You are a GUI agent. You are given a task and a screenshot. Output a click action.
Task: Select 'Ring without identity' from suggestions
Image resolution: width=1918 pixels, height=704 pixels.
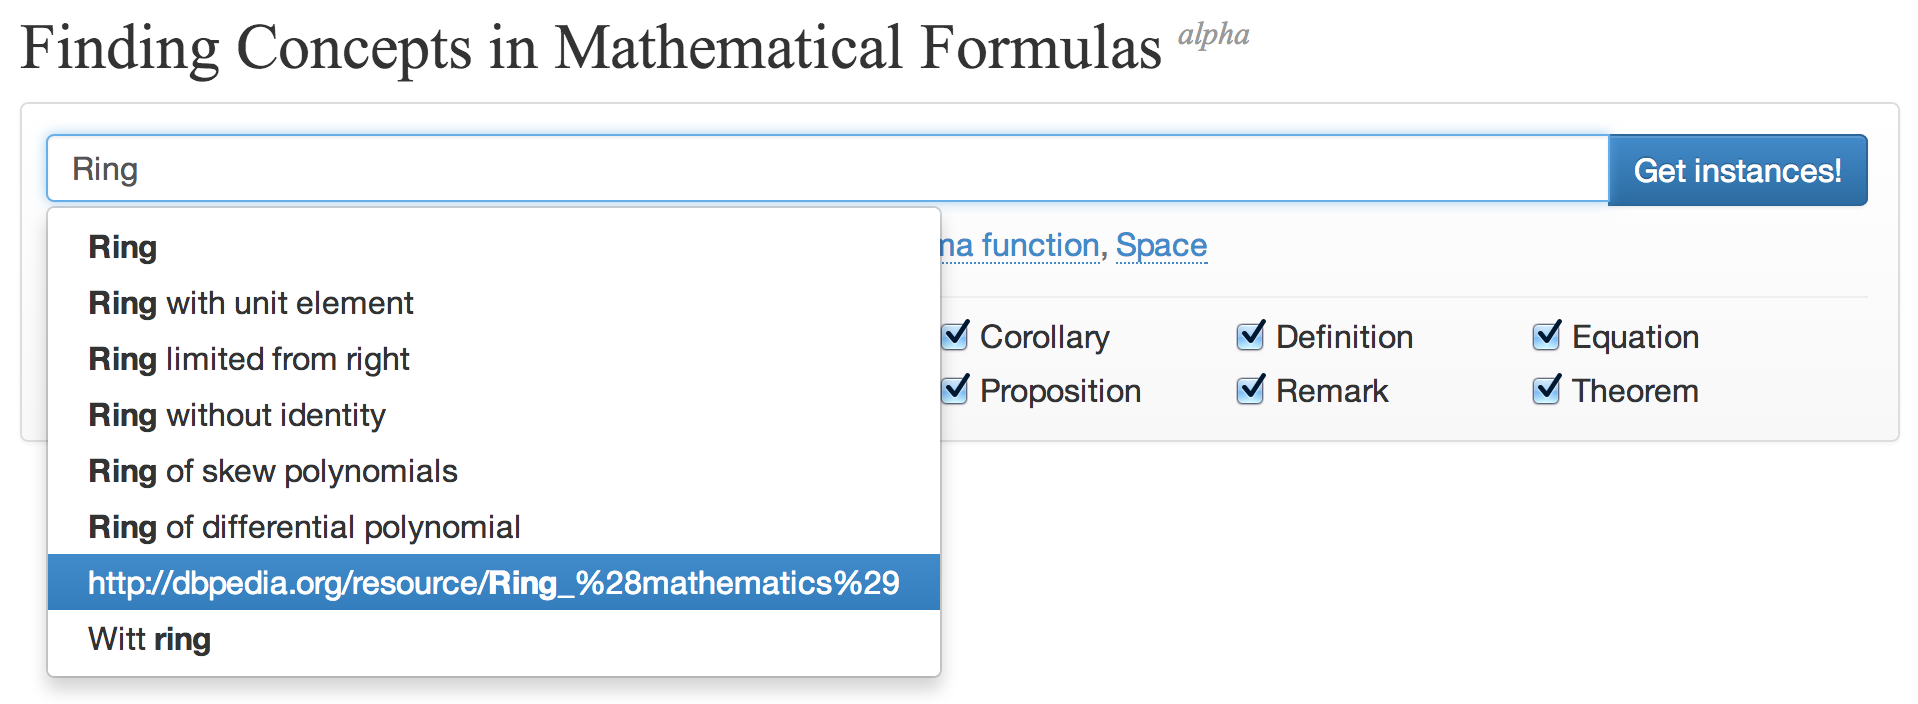click(x=237, y=415)
